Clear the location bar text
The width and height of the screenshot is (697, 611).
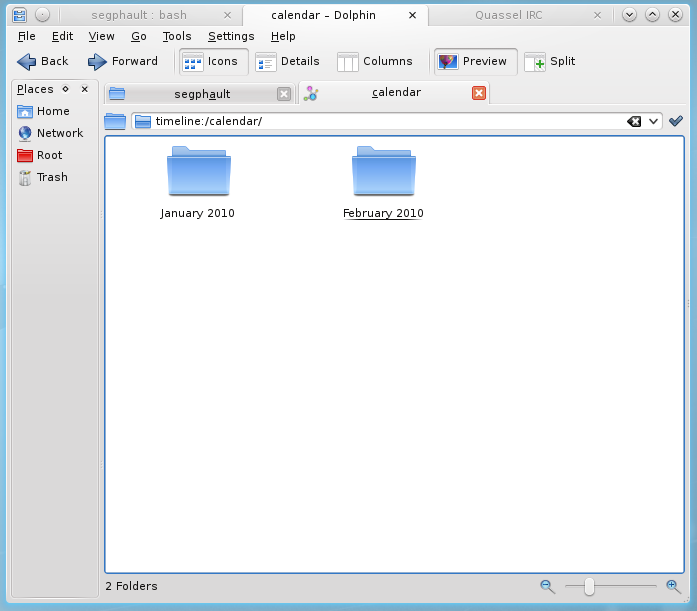pyautogui.click(x=634, y=121)
